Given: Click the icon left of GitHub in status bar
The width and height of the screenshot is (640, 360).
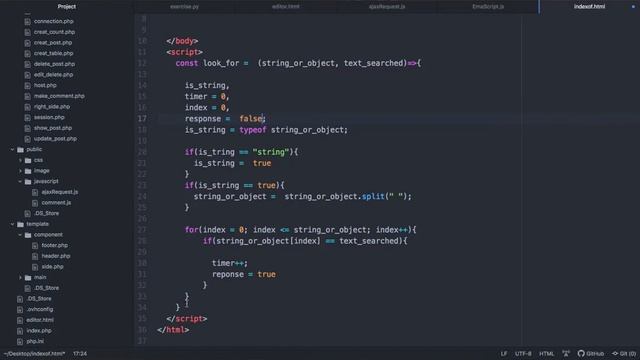Looking at the screenshot, I should (566, 353).
